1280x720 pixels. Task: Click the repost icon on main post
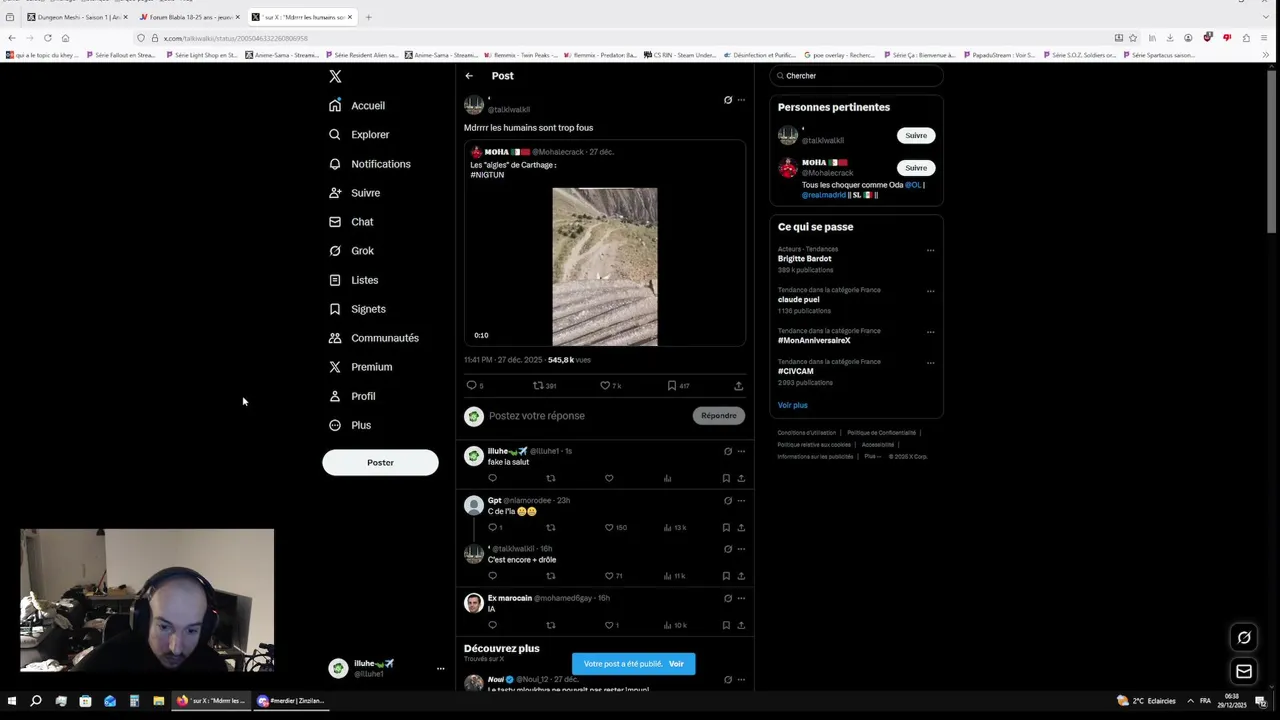coord(538,385)
